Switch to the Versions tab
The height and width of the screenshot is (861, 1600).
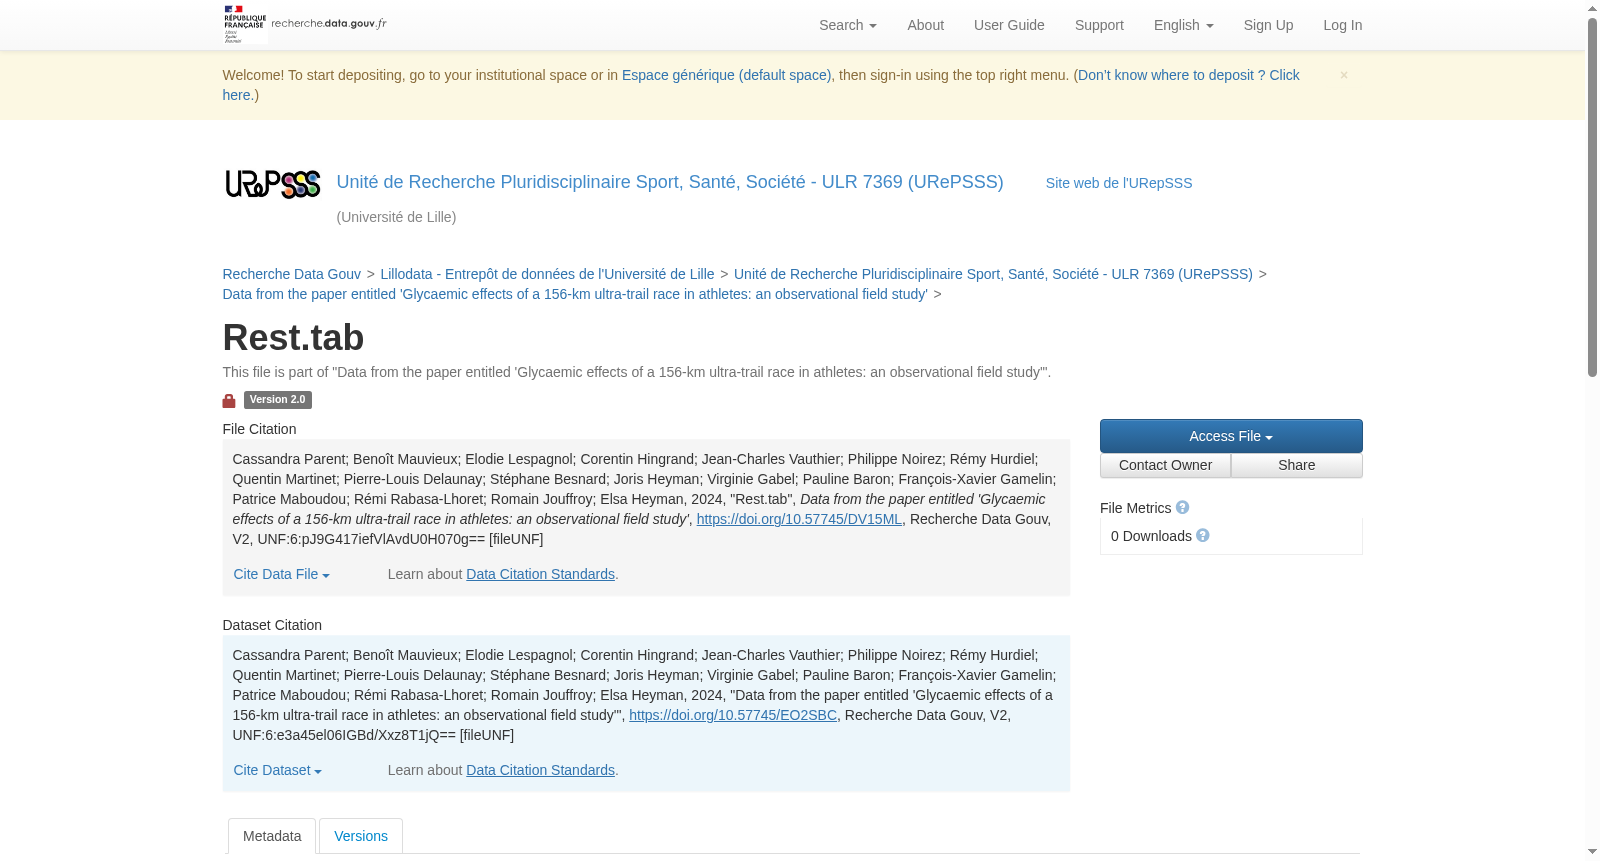(361, 836)
